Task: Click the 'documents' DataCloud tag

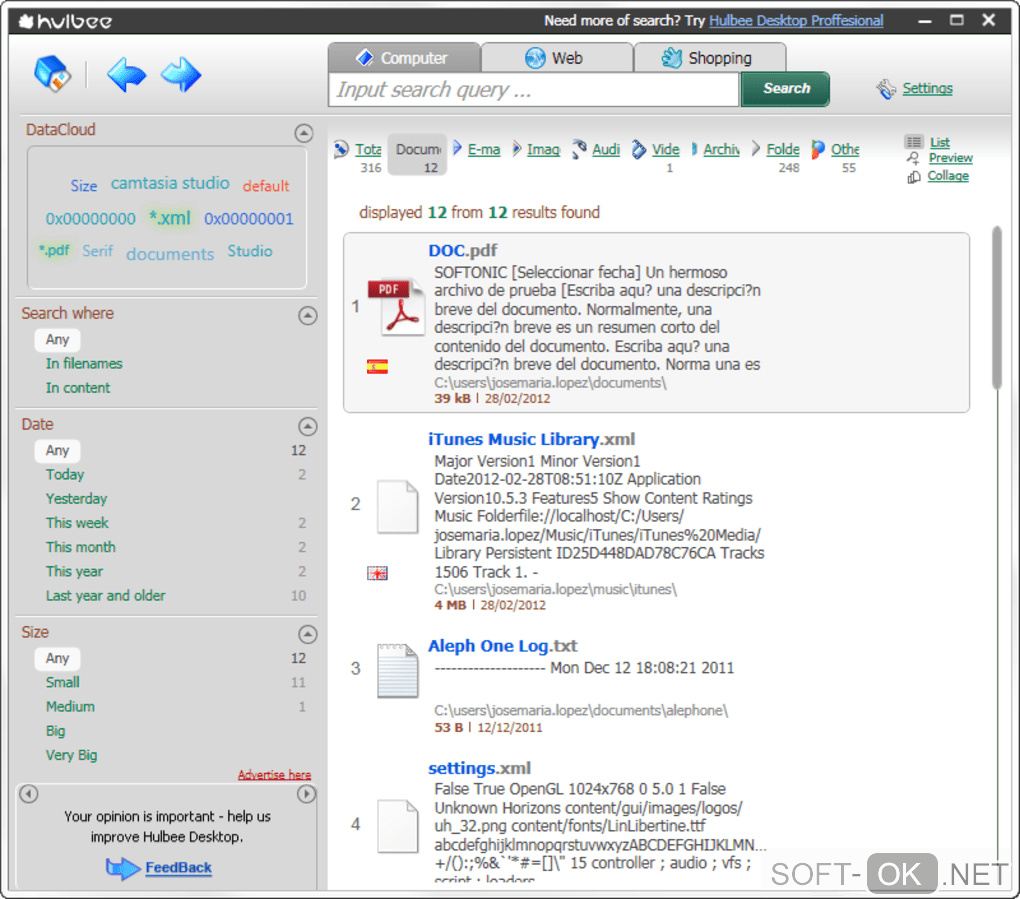Action: (170, 254)
